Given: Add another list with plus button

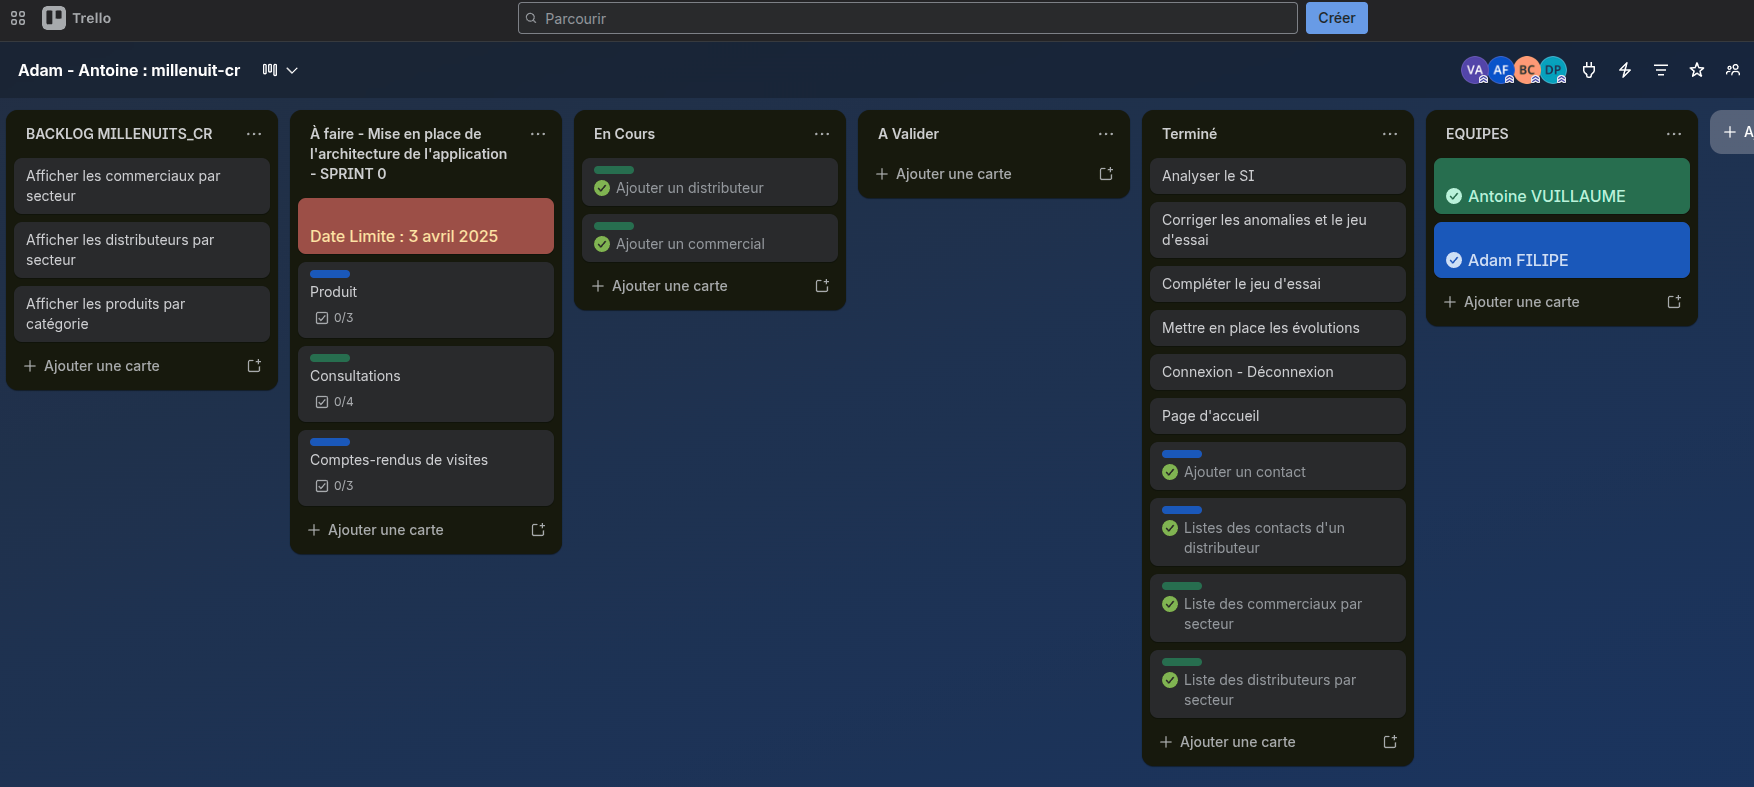Looking at the screenshot, I should click(1733, 132).
